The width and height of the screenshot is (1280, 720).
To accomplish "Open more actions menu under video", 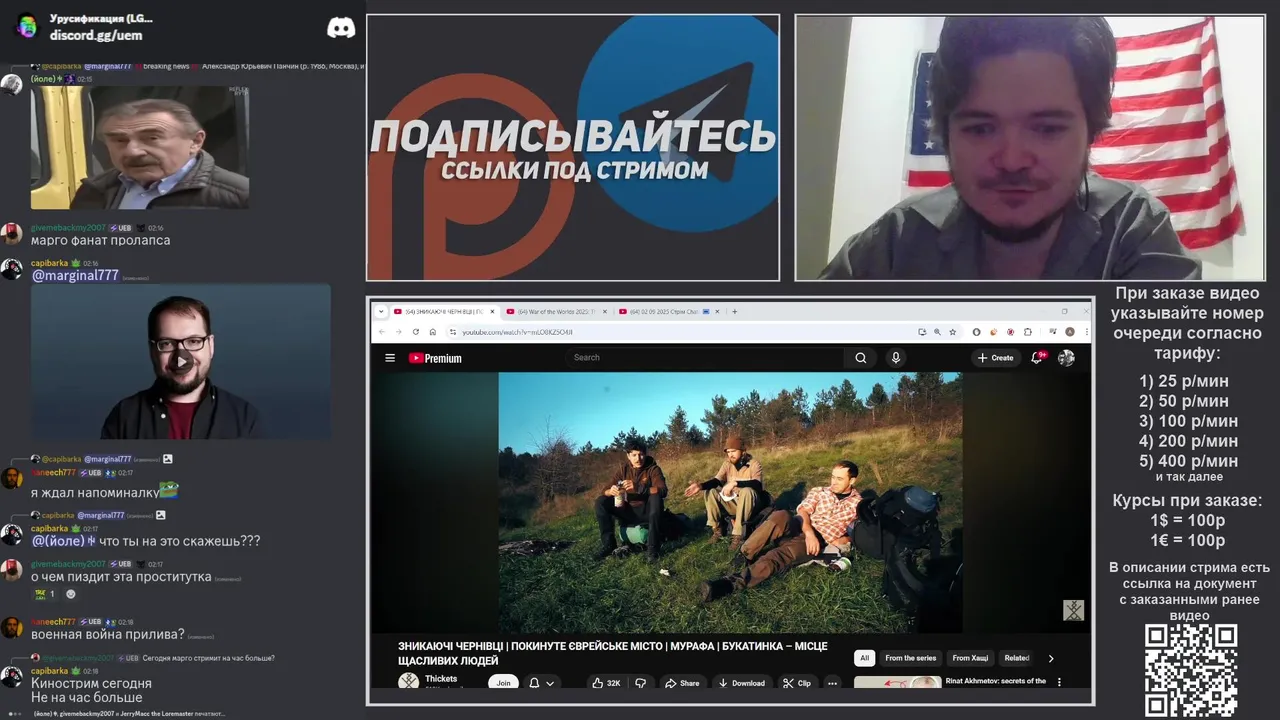I will pyautogui.click(x=832, y=683).
